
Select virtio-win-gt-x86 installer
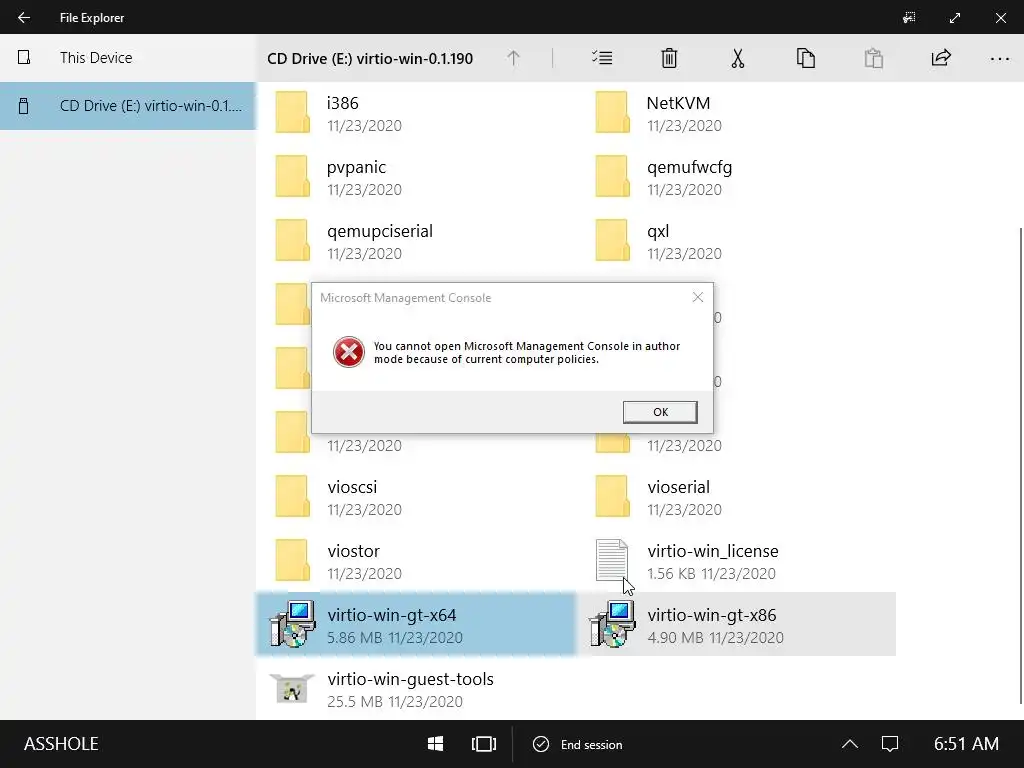(735, 624)
